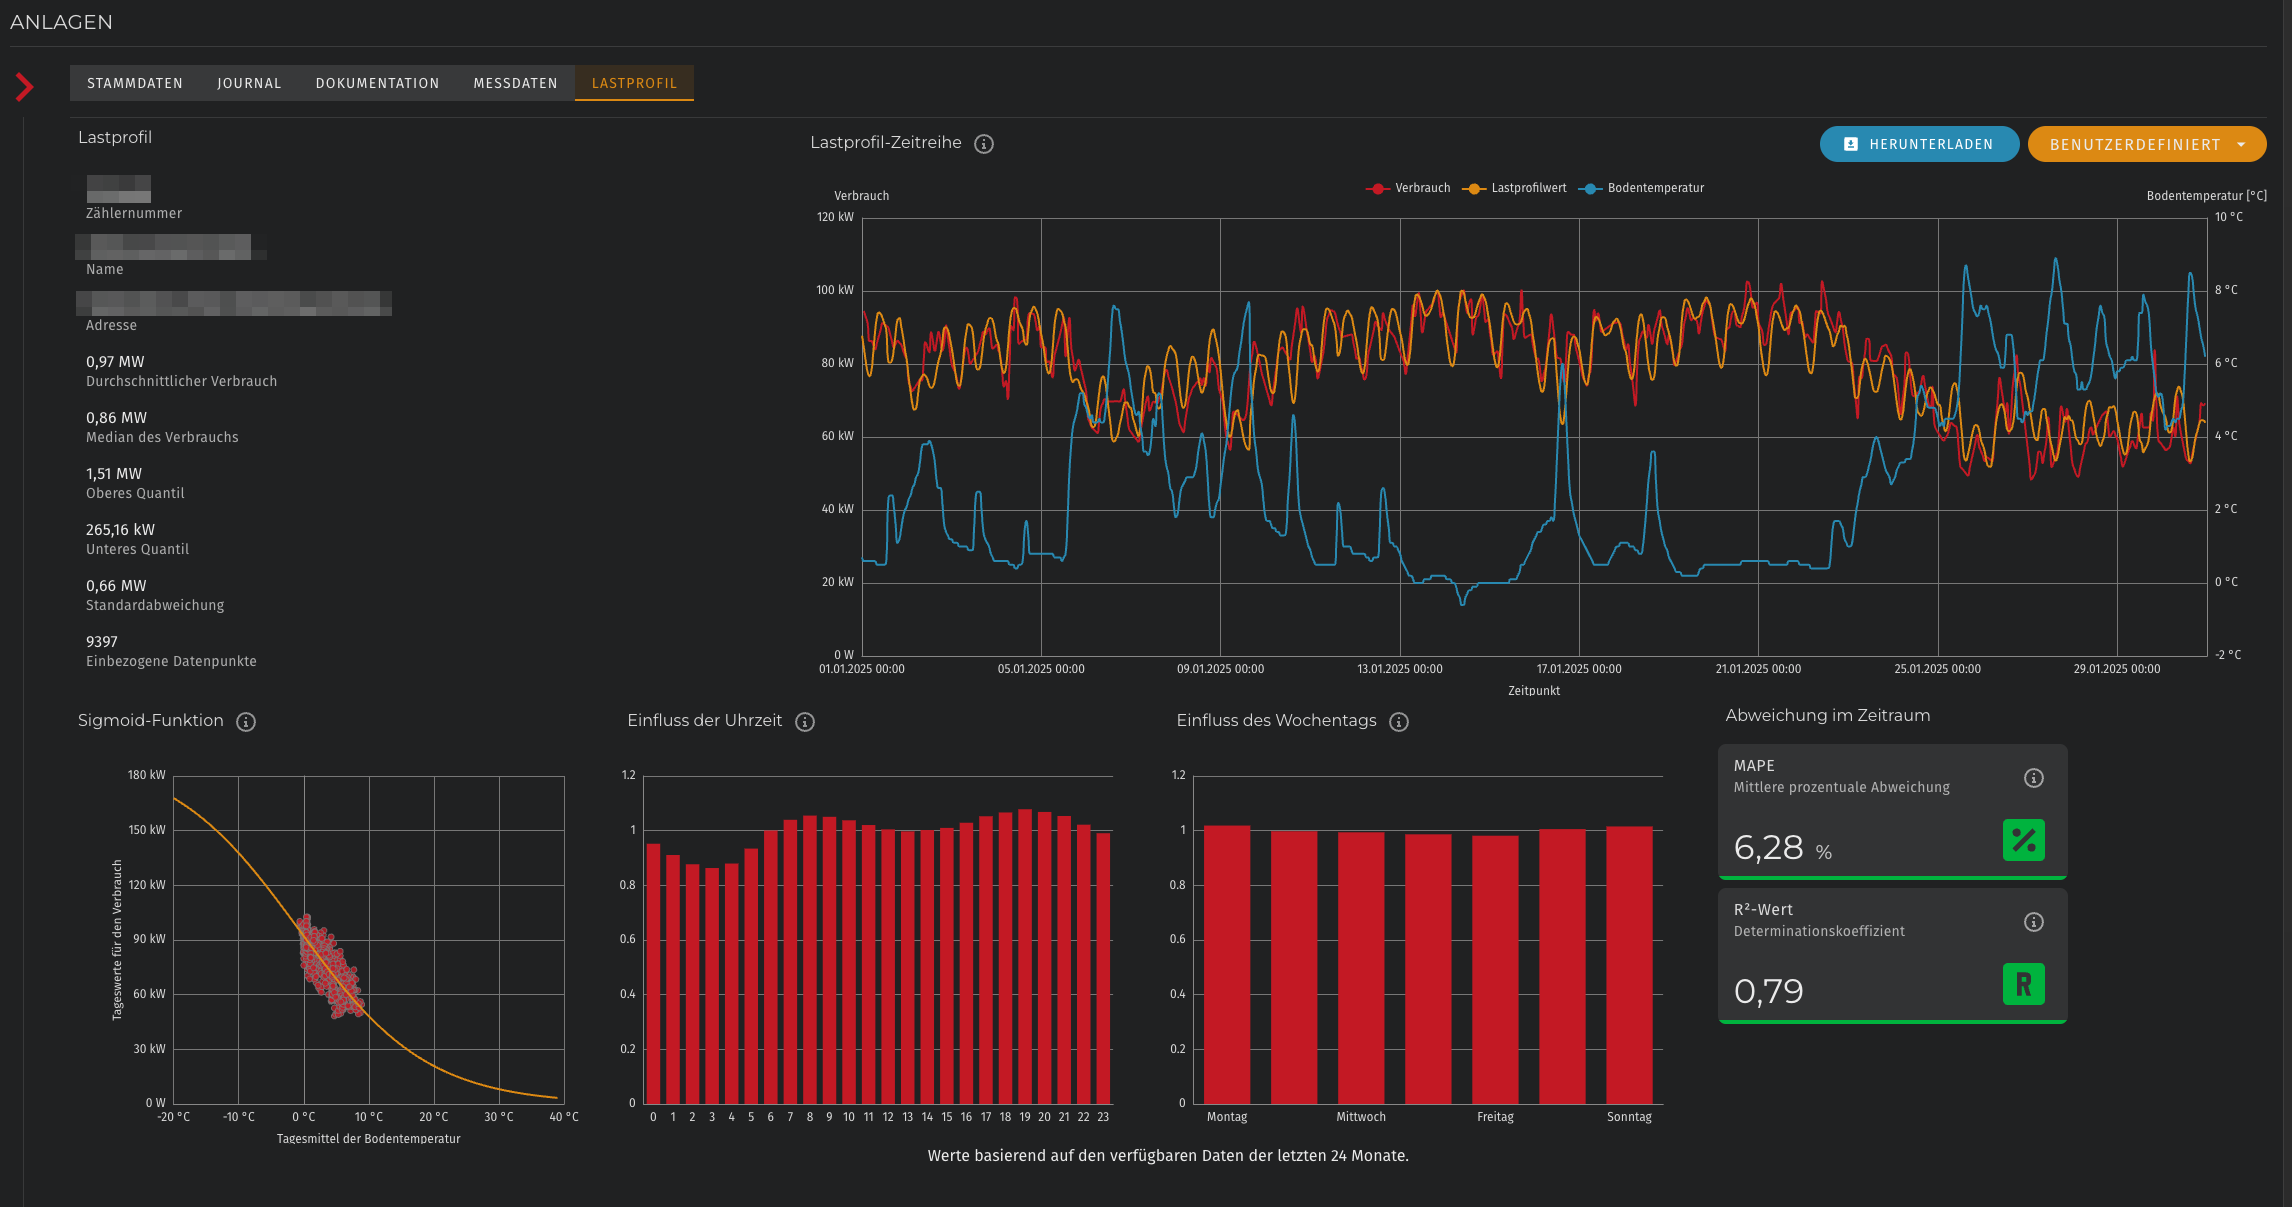Click green percent icon on MAPE card
Screen dimensions: 2292x1207
[2023, 840]
